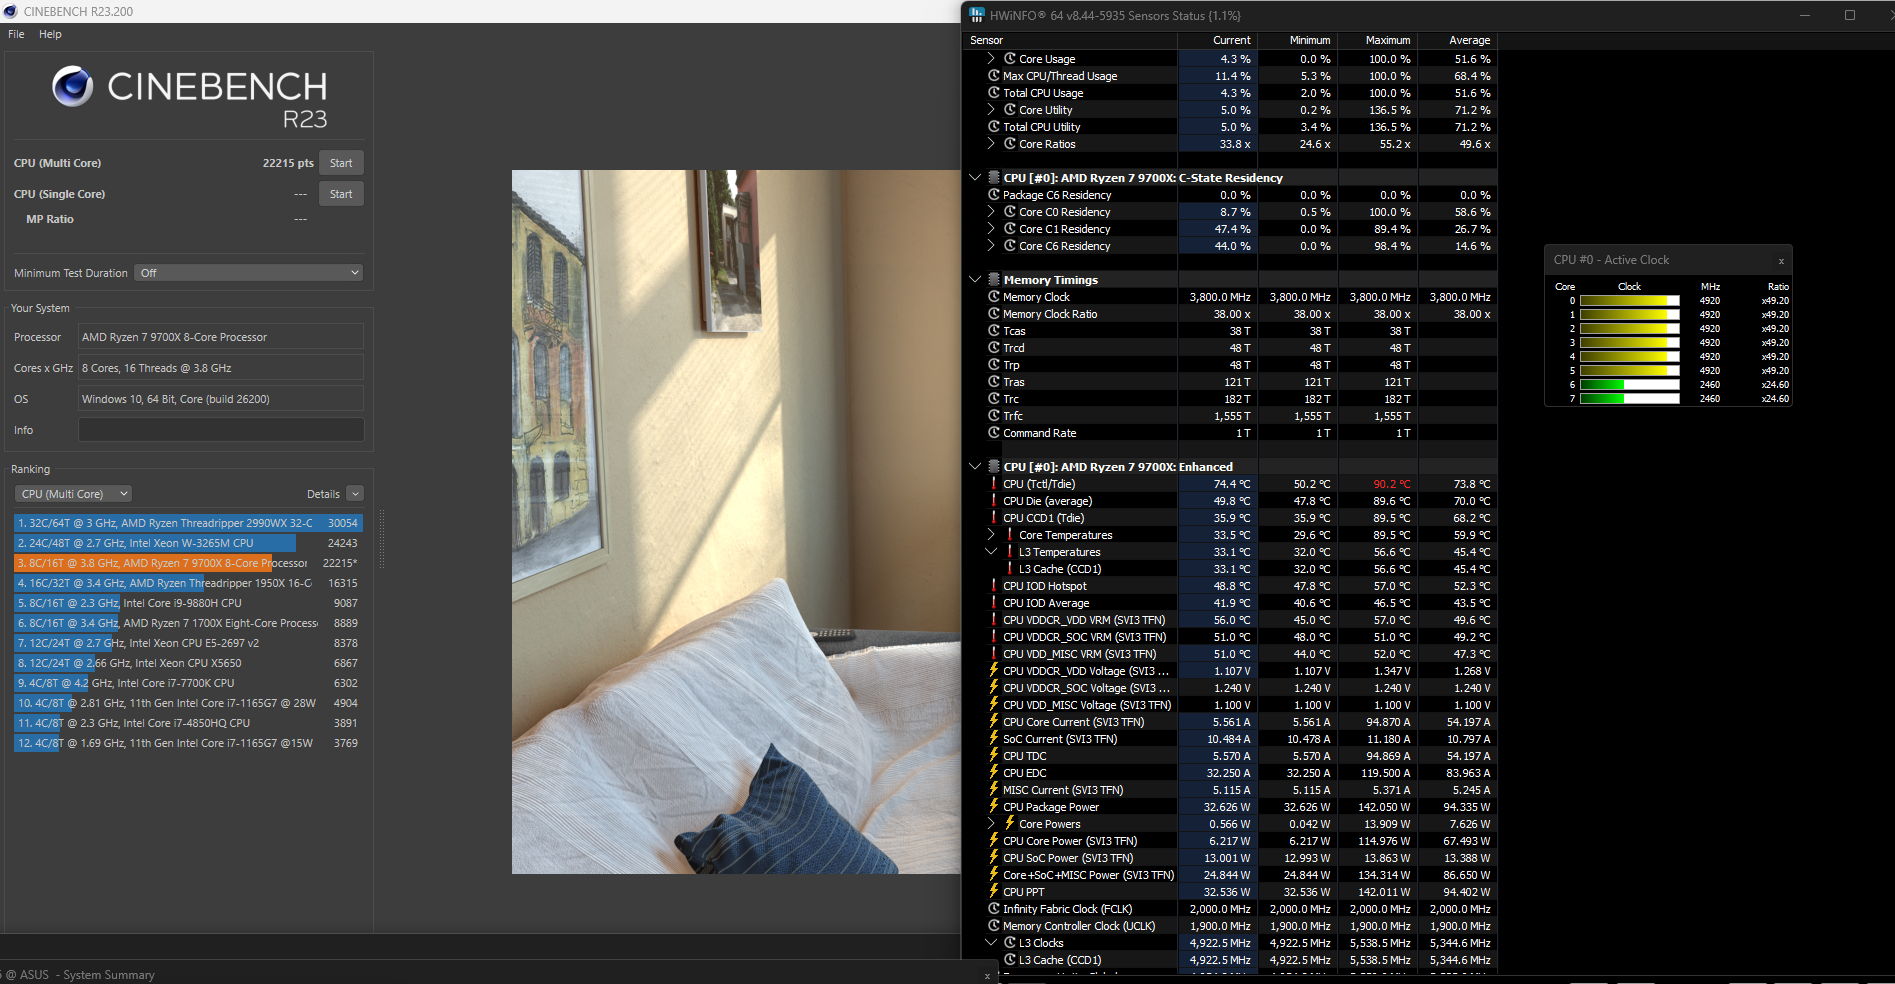Click the clock icon beside Total CPU Utility
The width and height of the screenshot is (1895, 984).
click(994, 126)
